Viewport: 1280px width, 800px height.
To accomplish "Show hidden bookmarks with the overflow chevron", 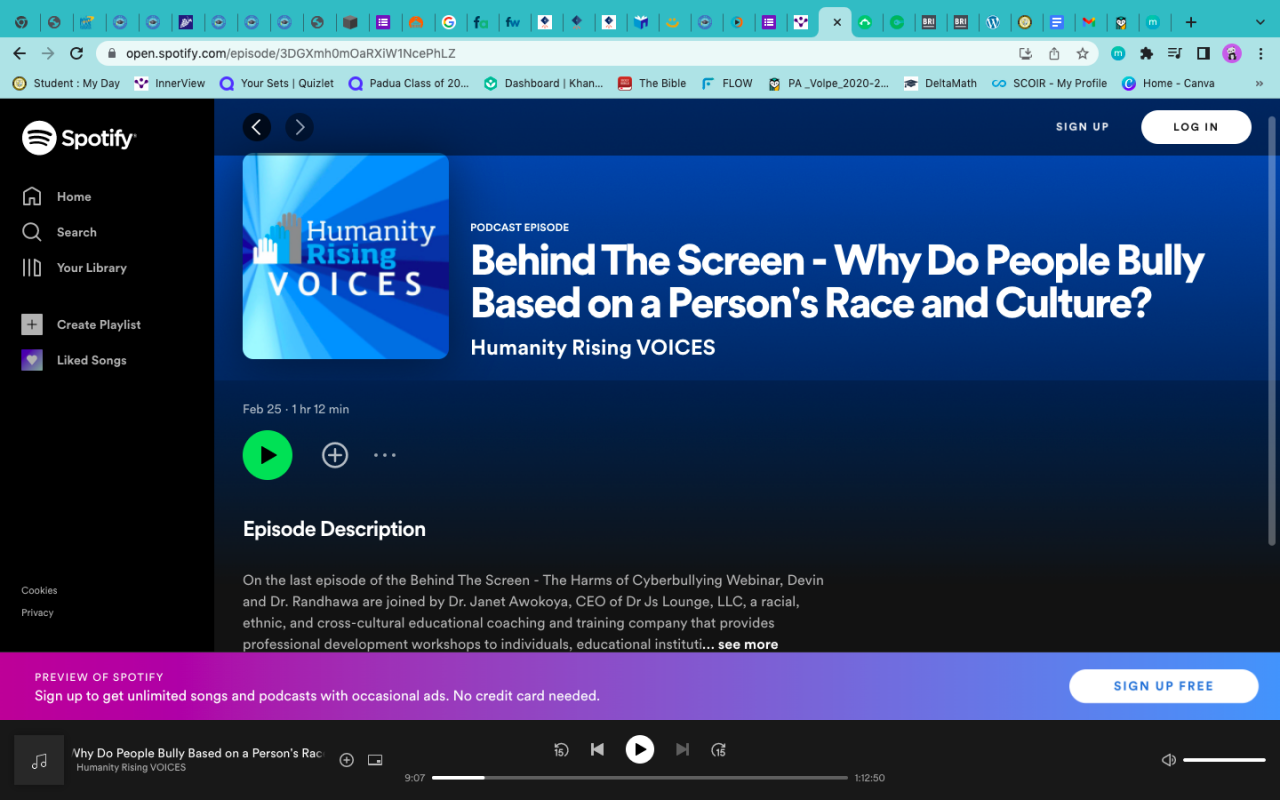I will [1260, 83].
